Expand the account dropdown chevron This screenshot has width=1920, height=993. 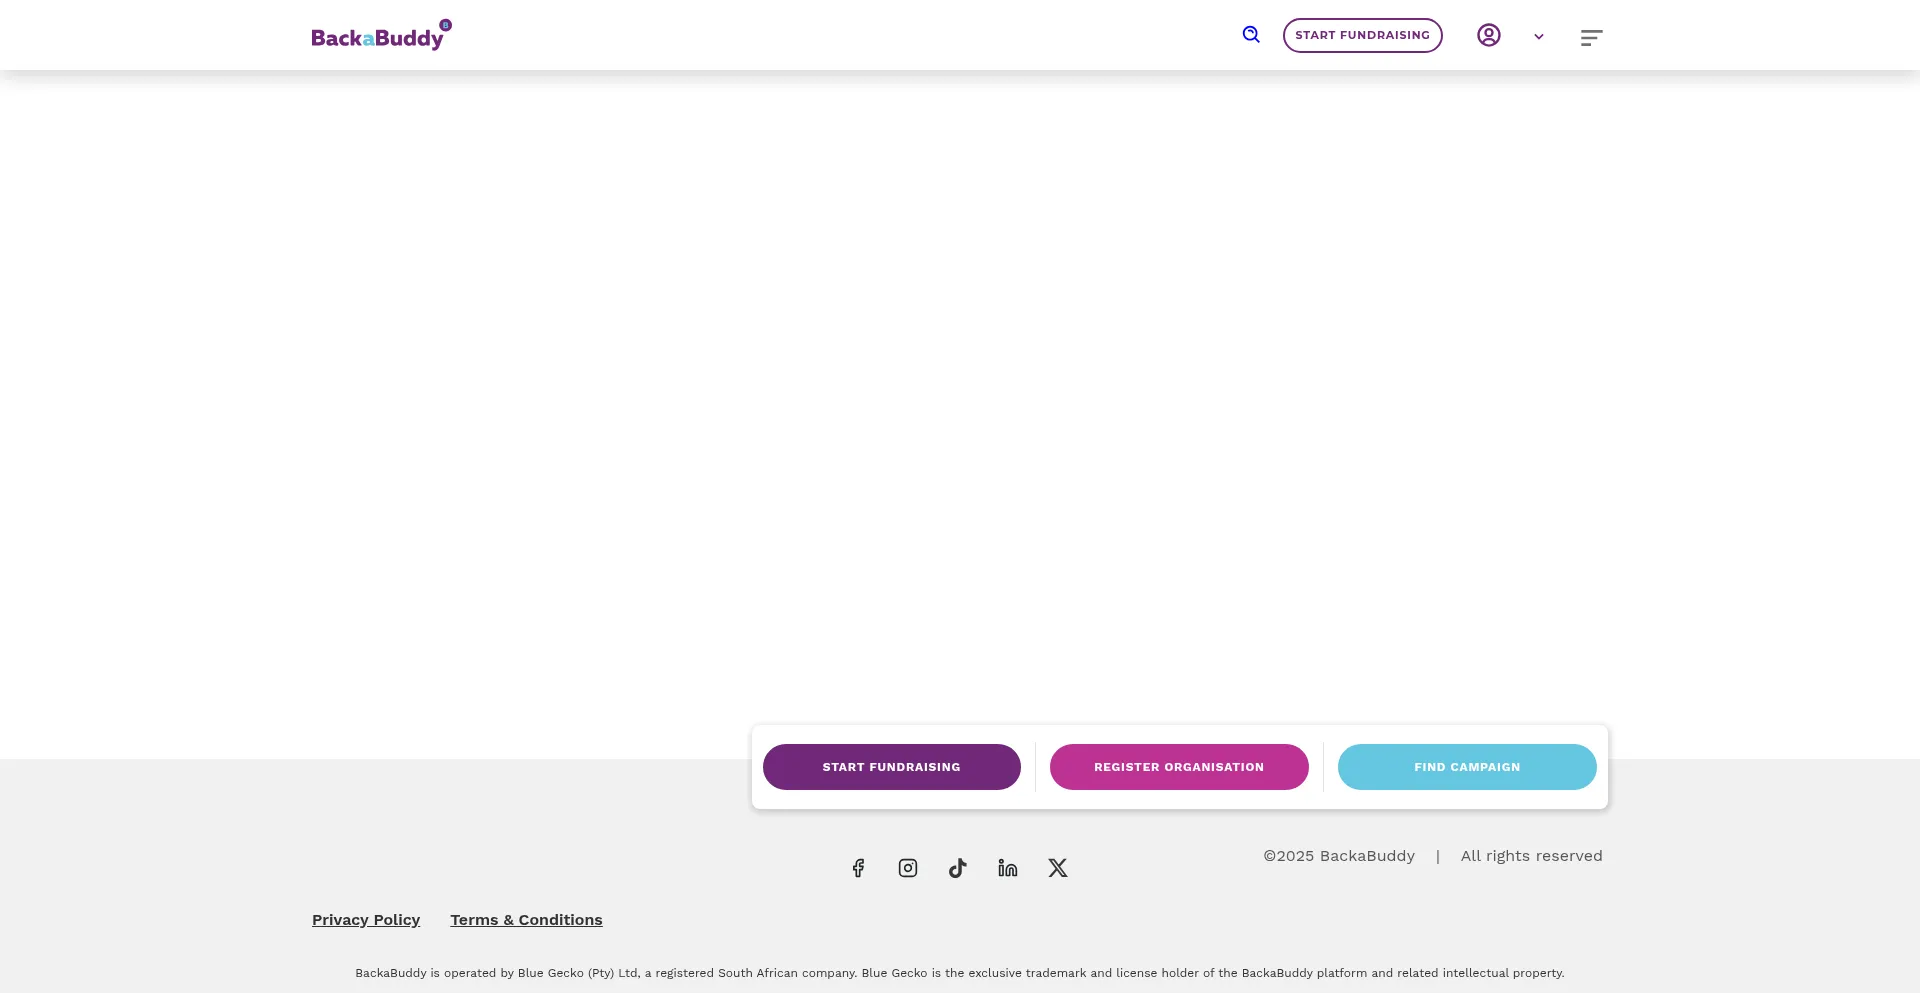[x=1539, y=37]
